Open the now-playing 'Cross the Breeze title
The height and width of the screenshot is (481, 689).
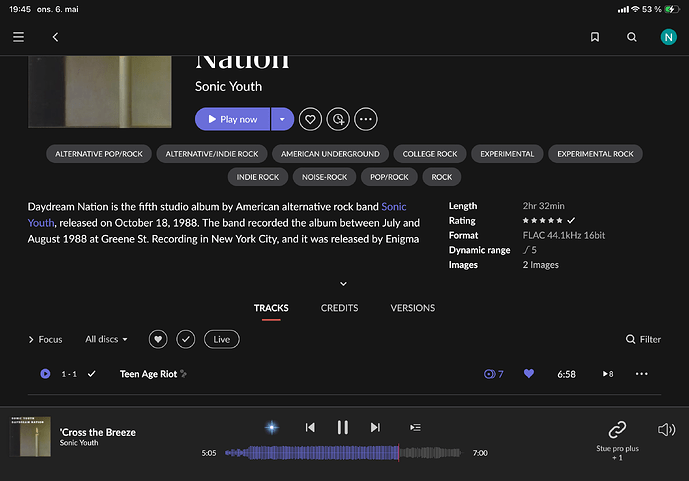coord(98,432)
